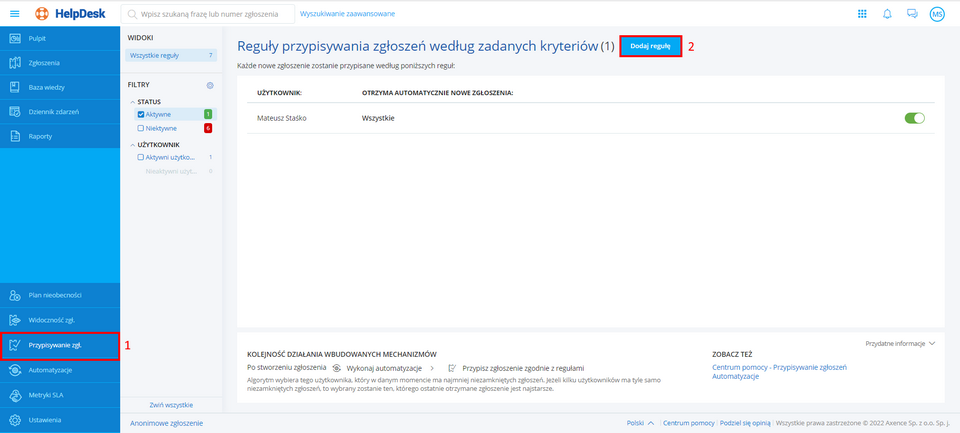Collapse the STATUS filter section
Viewport: 960px width, 433px height.
click(132, 102)
